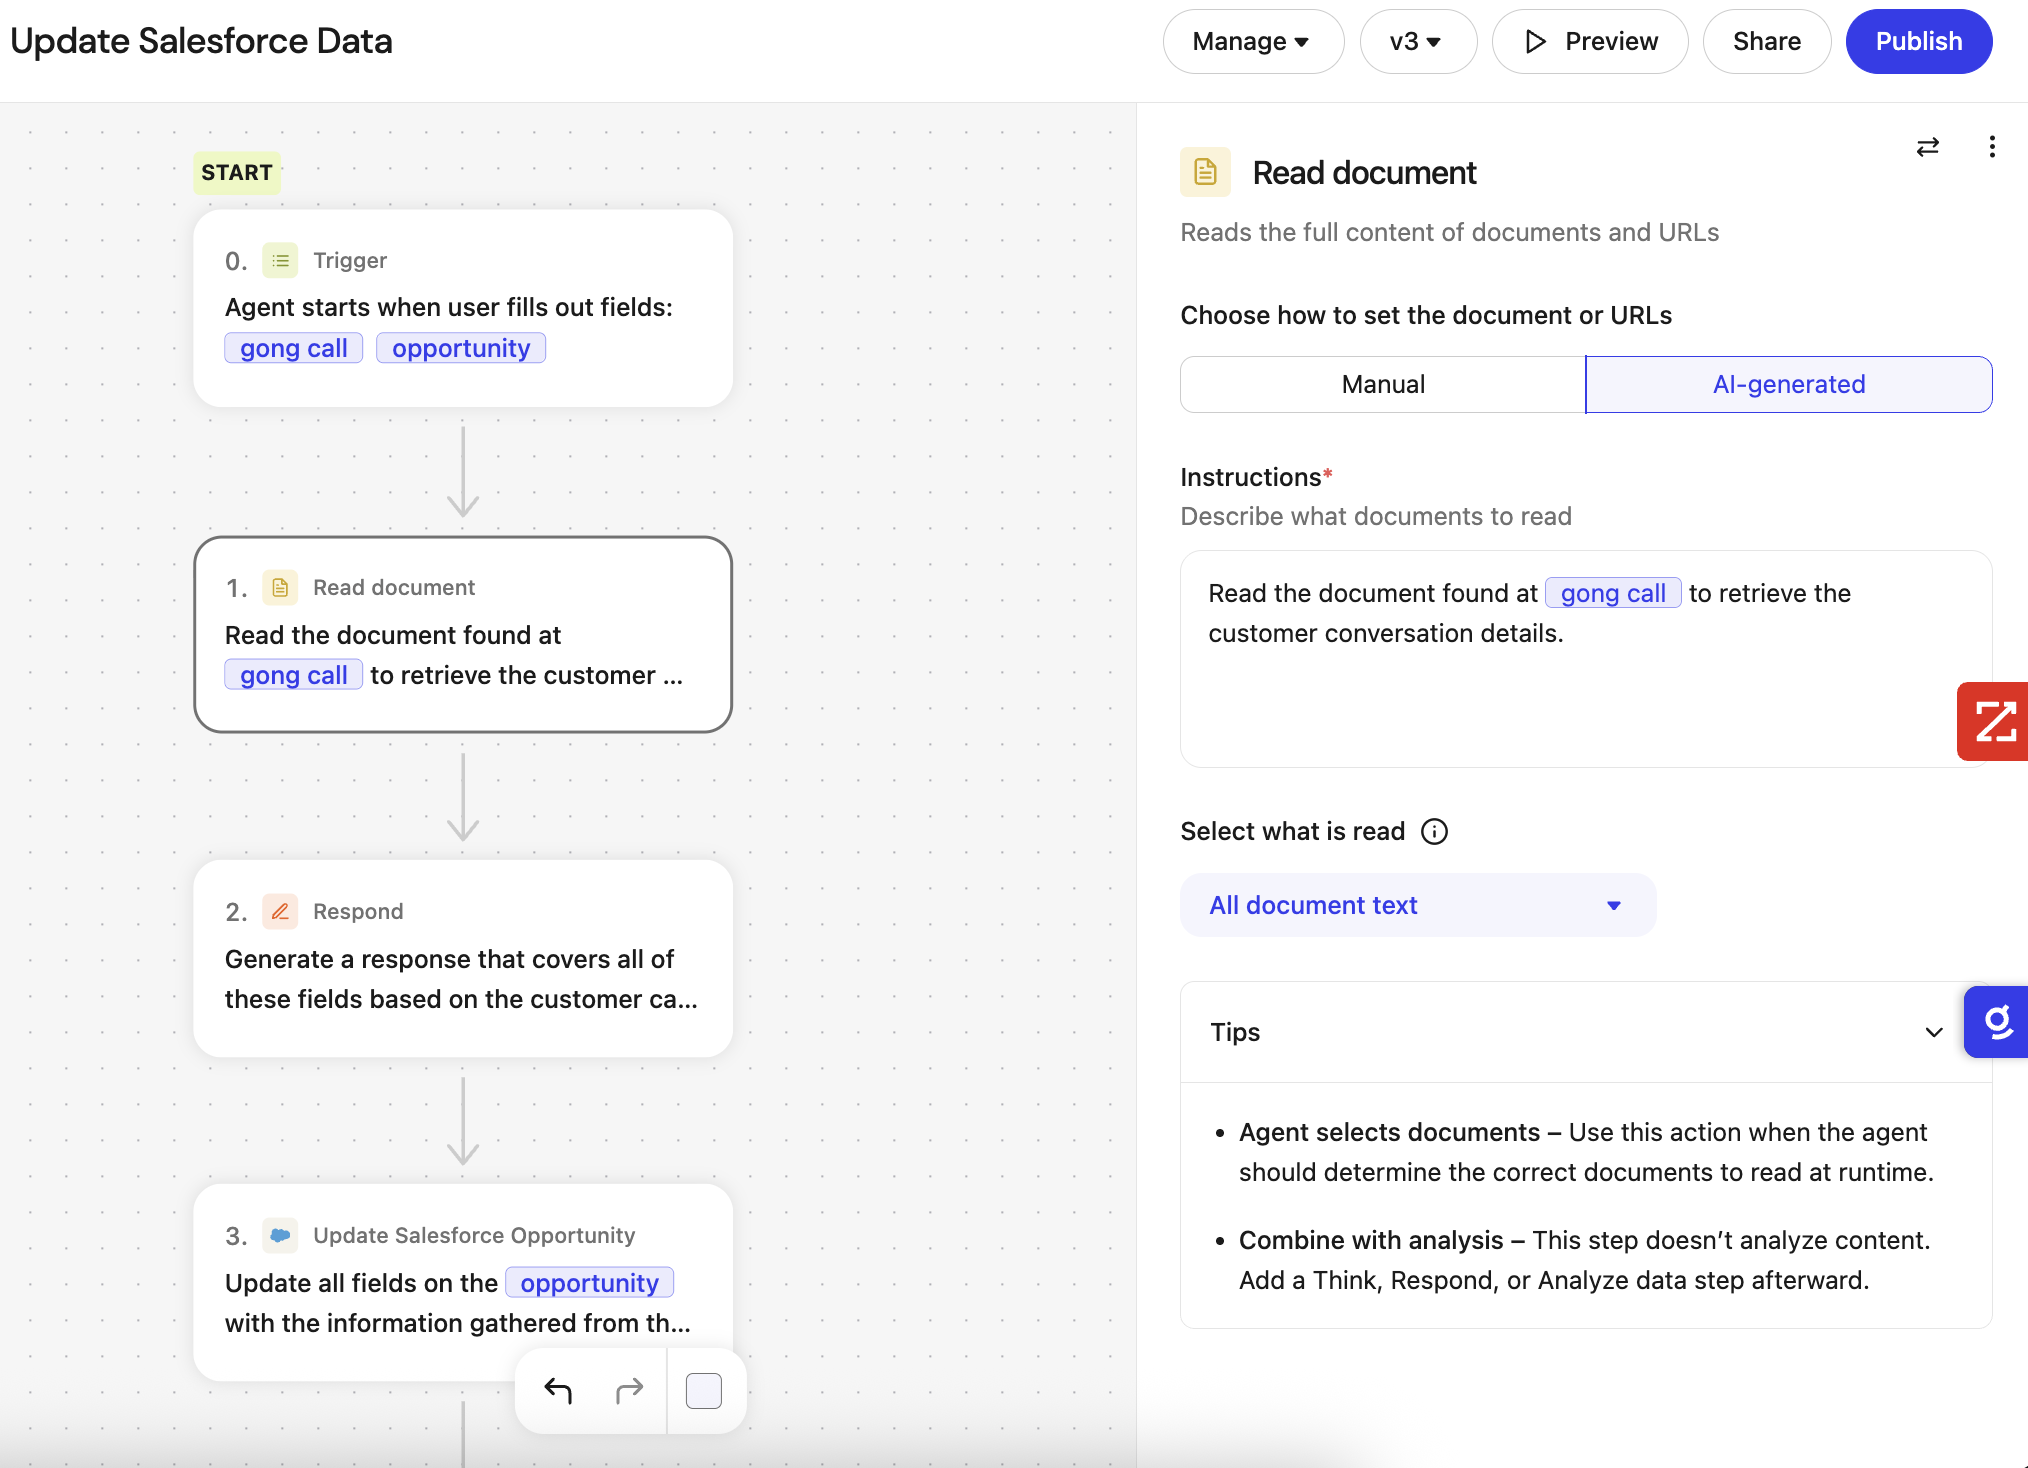Viewport: 2028px width, 1468px height.
Task: Click the Share button
Action: tap(1767, 41)
